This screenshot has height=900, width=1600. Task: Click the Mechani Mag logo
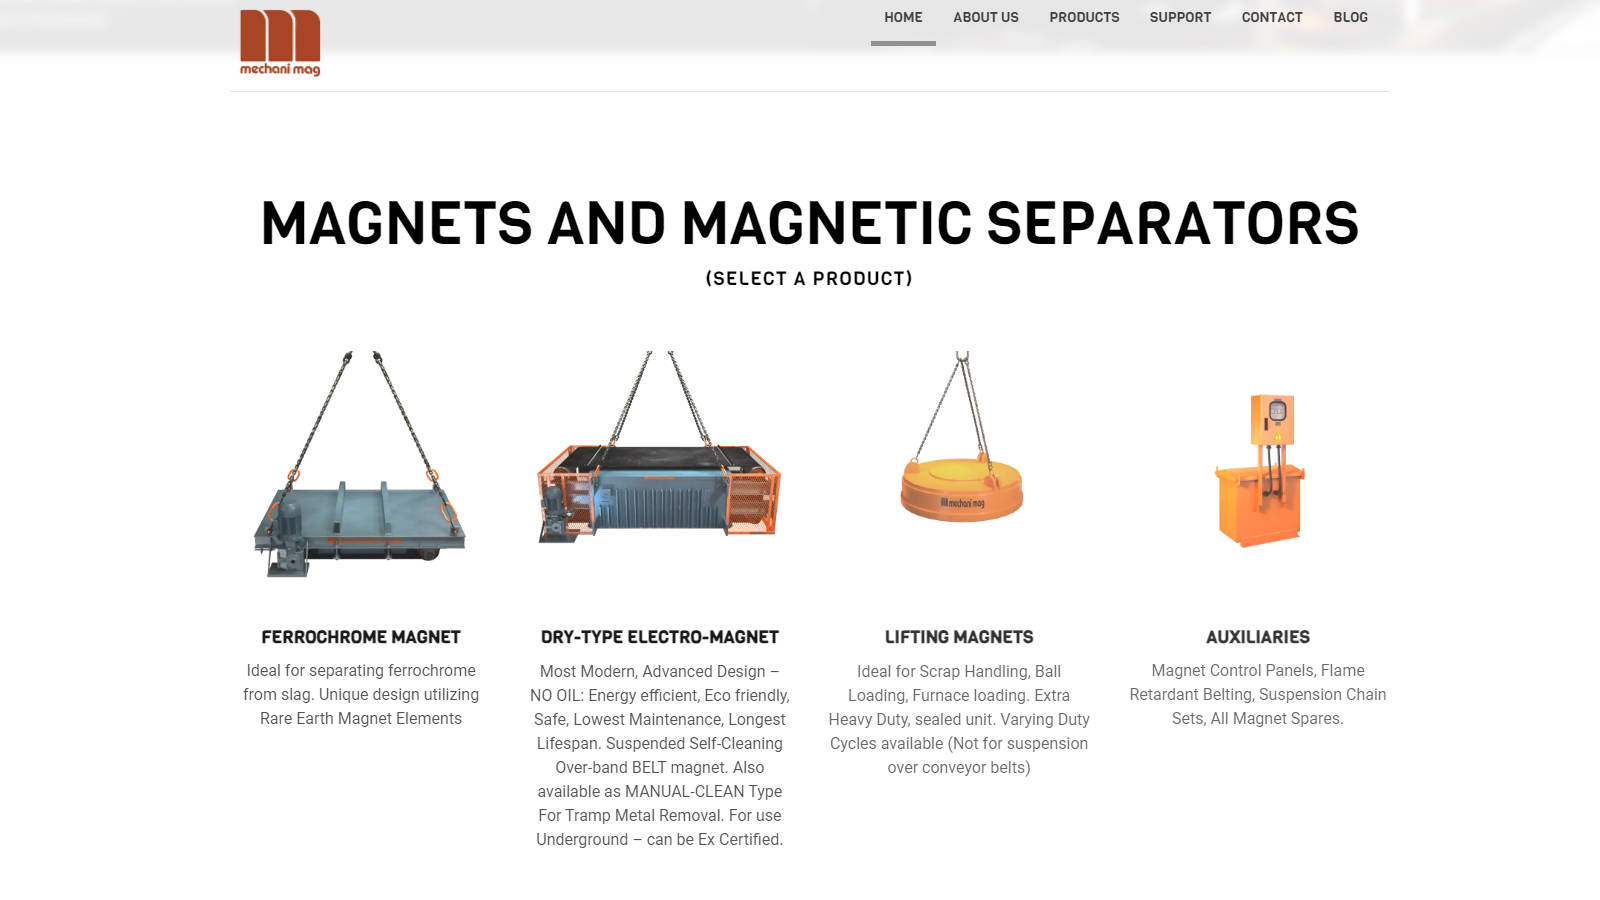(280, 43)
